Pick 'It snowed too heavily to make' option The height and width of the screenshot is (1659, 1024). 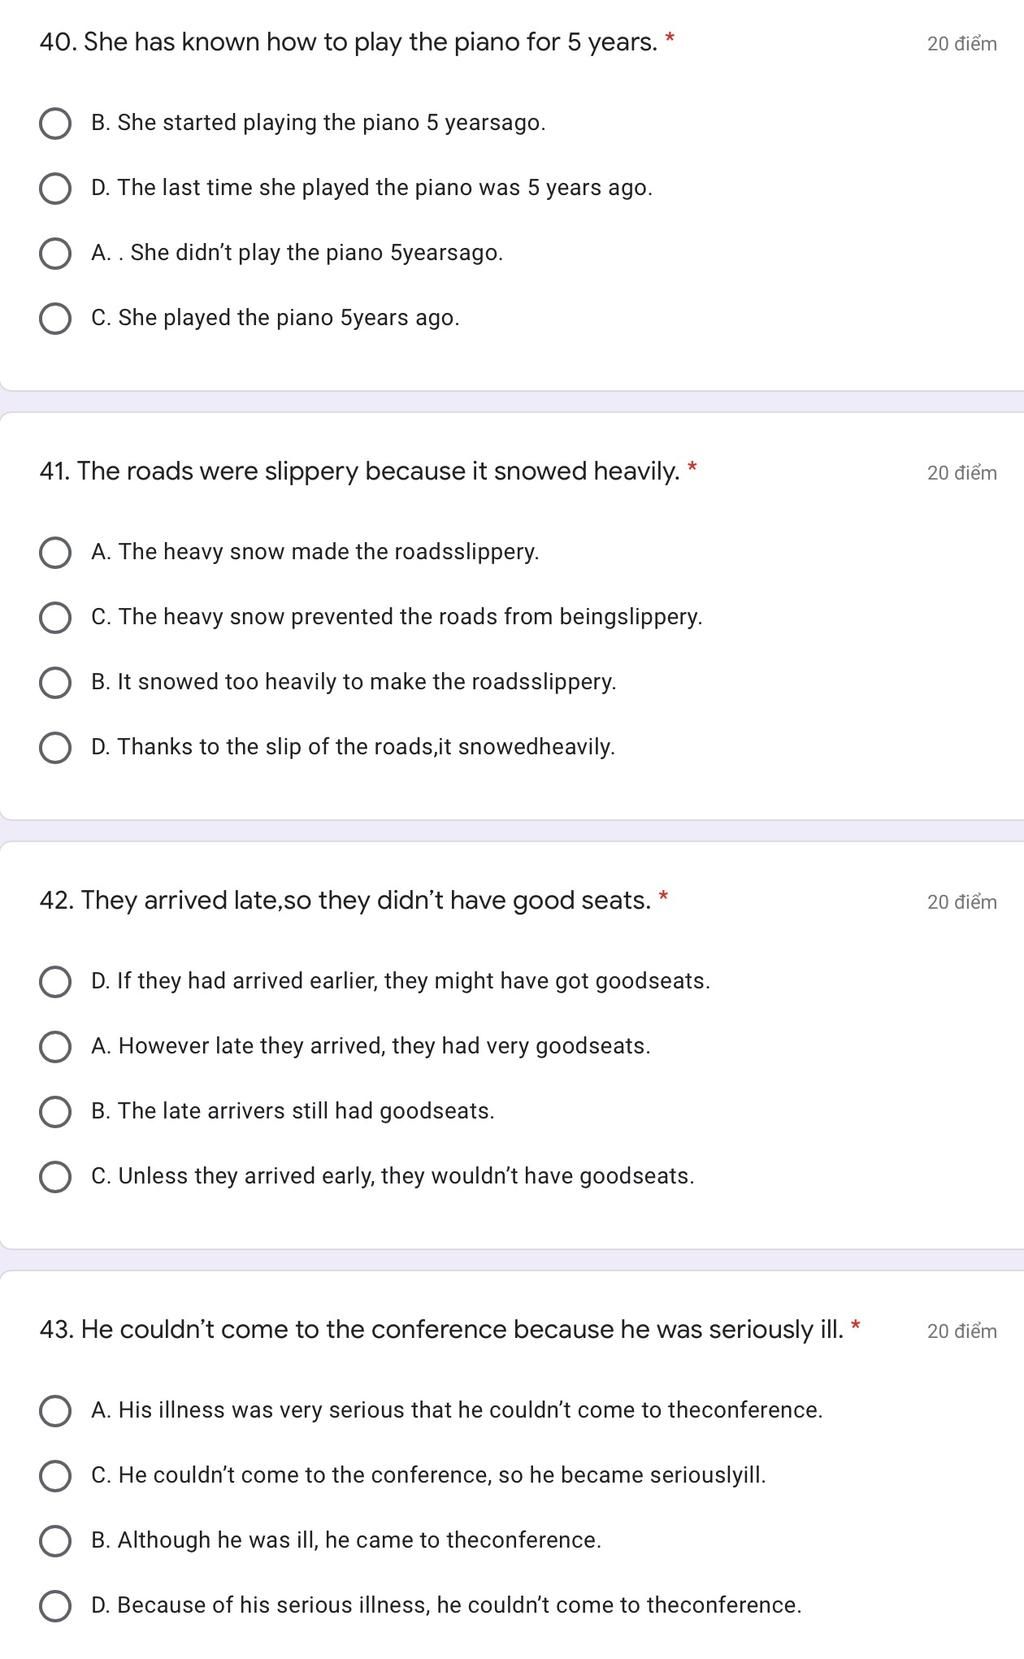click(54, 683)
